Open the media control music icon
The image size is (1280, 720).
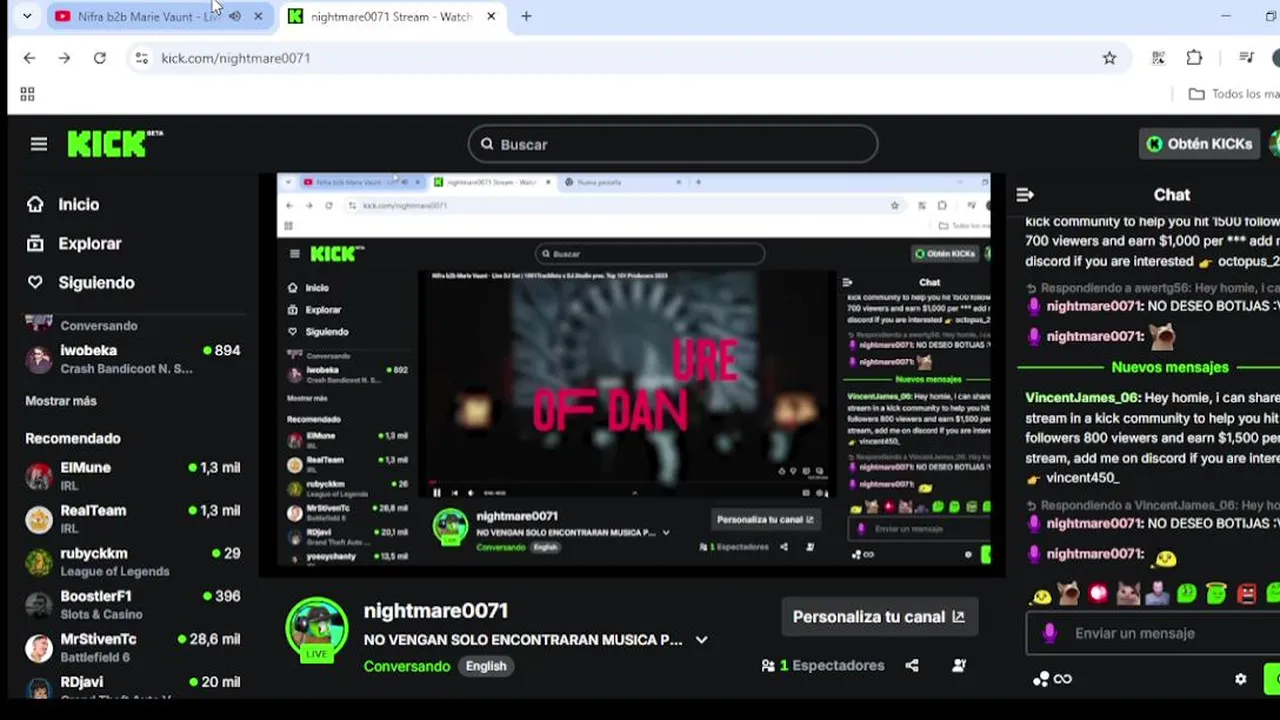click(1246, 58)
